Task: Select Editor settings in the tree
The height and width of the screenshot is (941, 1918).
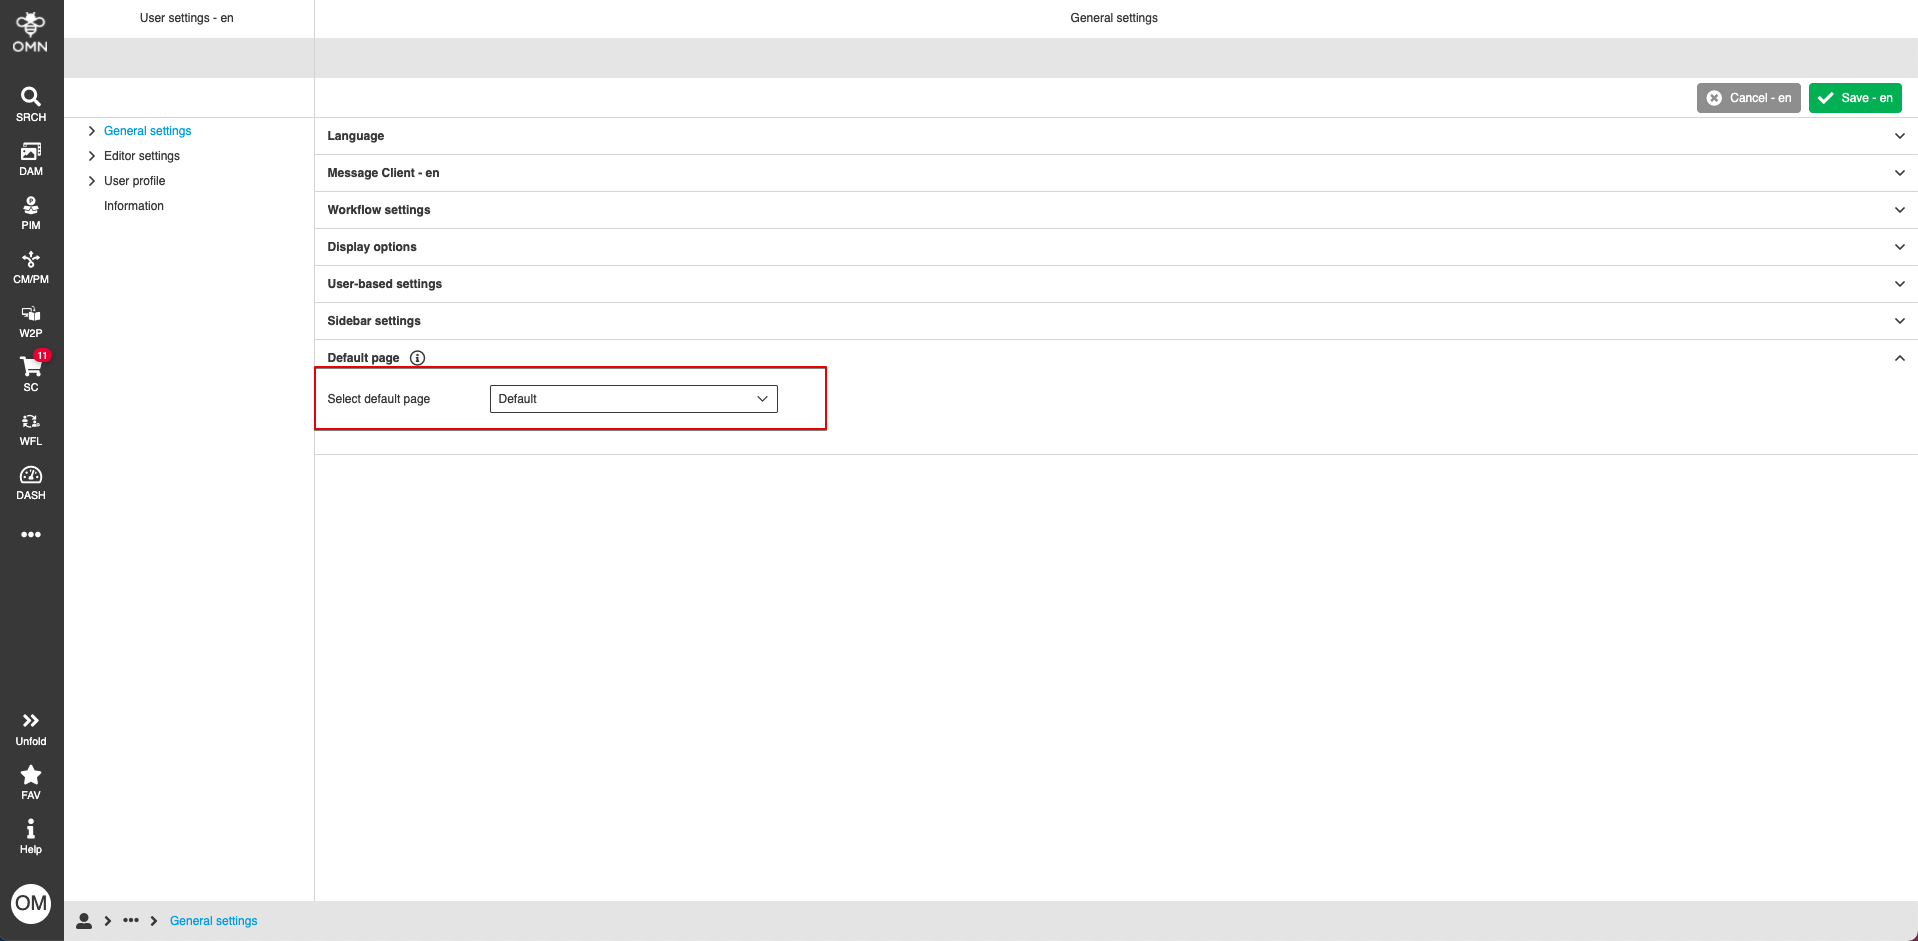Action: pos(142,156)
